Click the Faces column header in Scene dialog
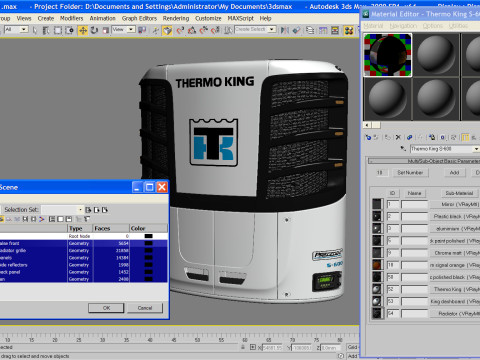The image size is (480, 360). pos(111,228)
